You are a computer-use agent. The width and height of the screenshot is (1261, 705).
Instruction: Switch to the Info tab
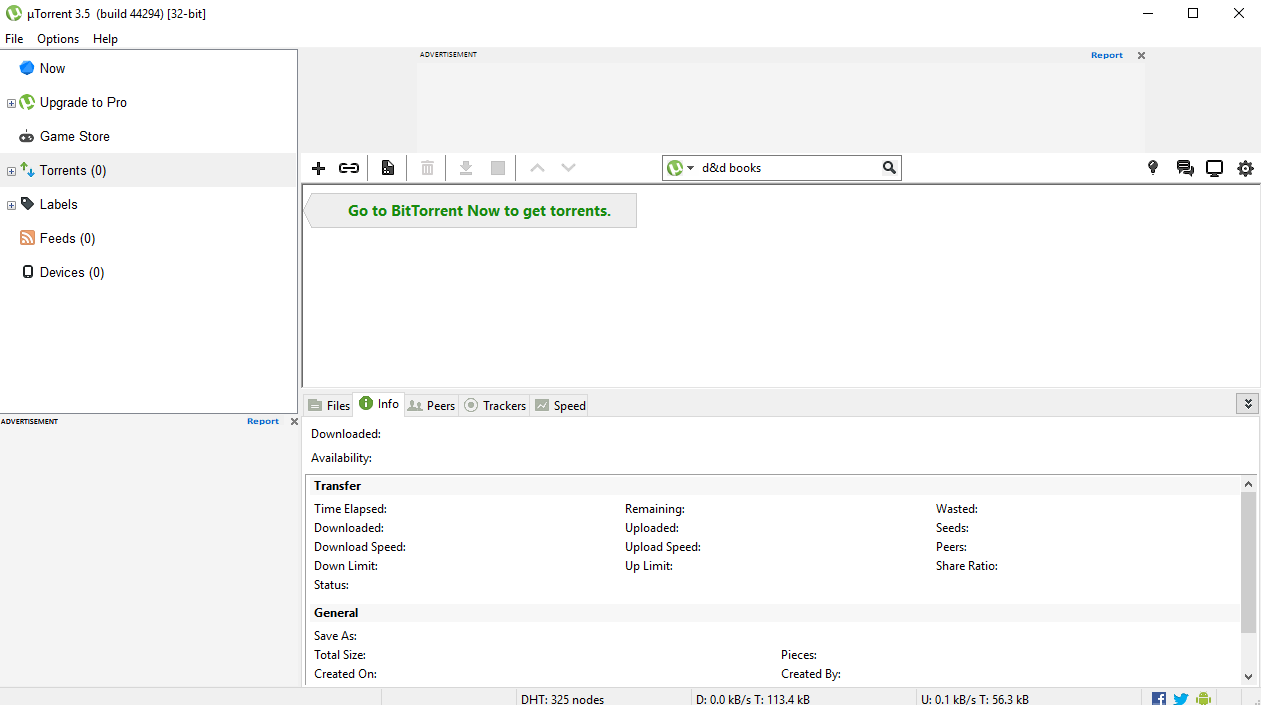point(379,404)
